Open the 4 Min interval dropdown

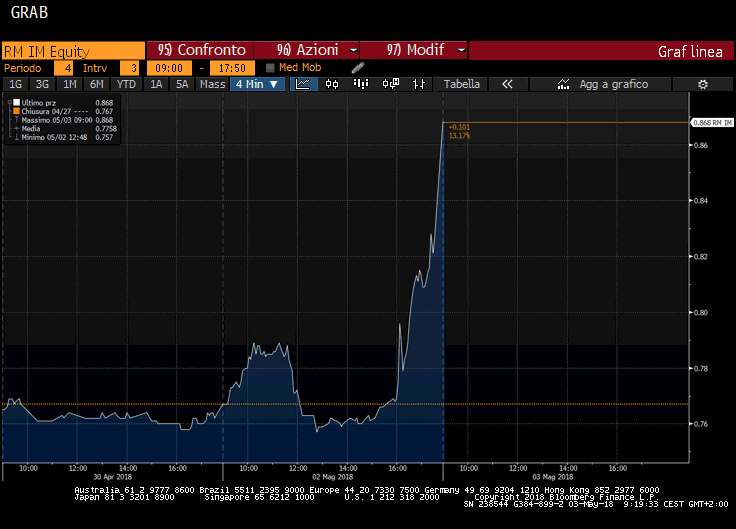[256, 84]
